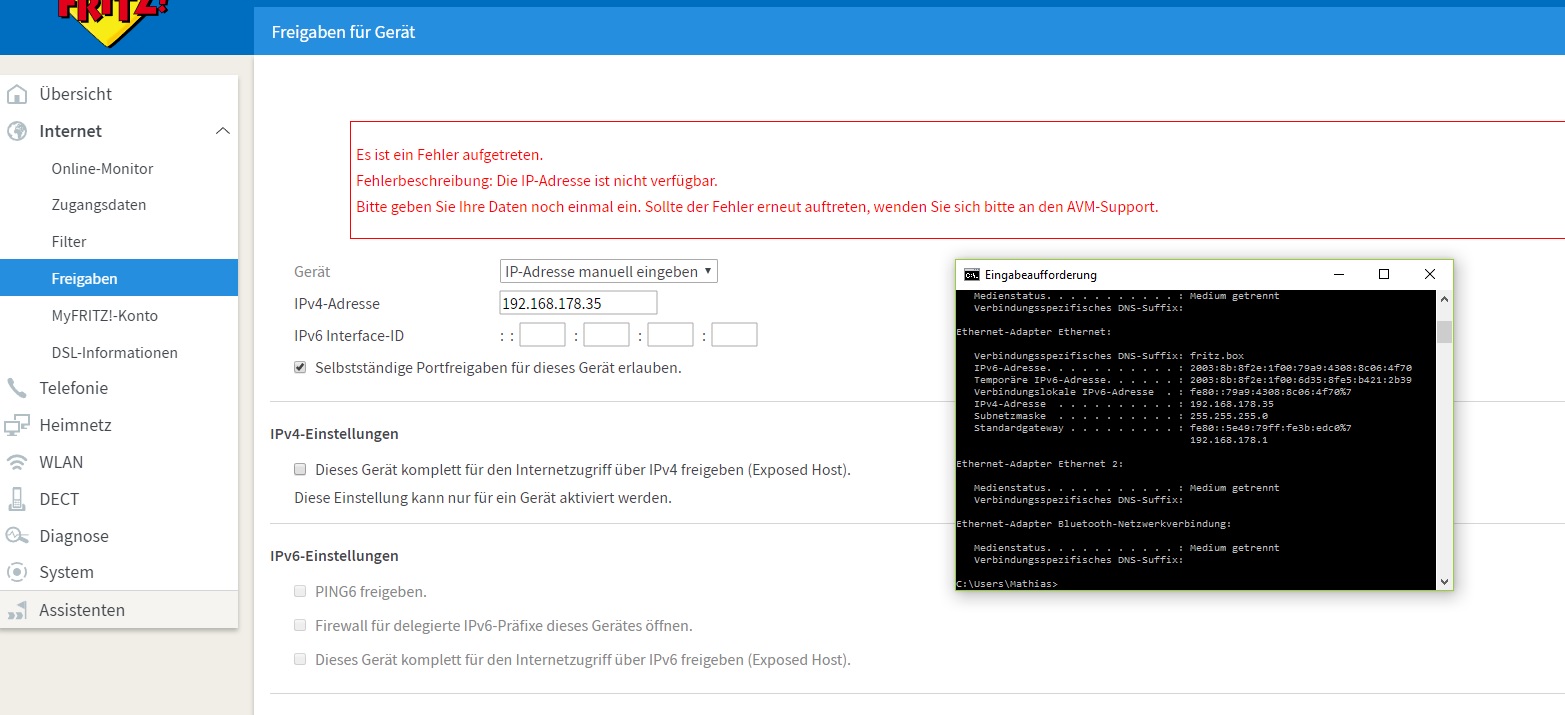
Task: Collapse the Internet menu chevron
Action: click(222, 131)
